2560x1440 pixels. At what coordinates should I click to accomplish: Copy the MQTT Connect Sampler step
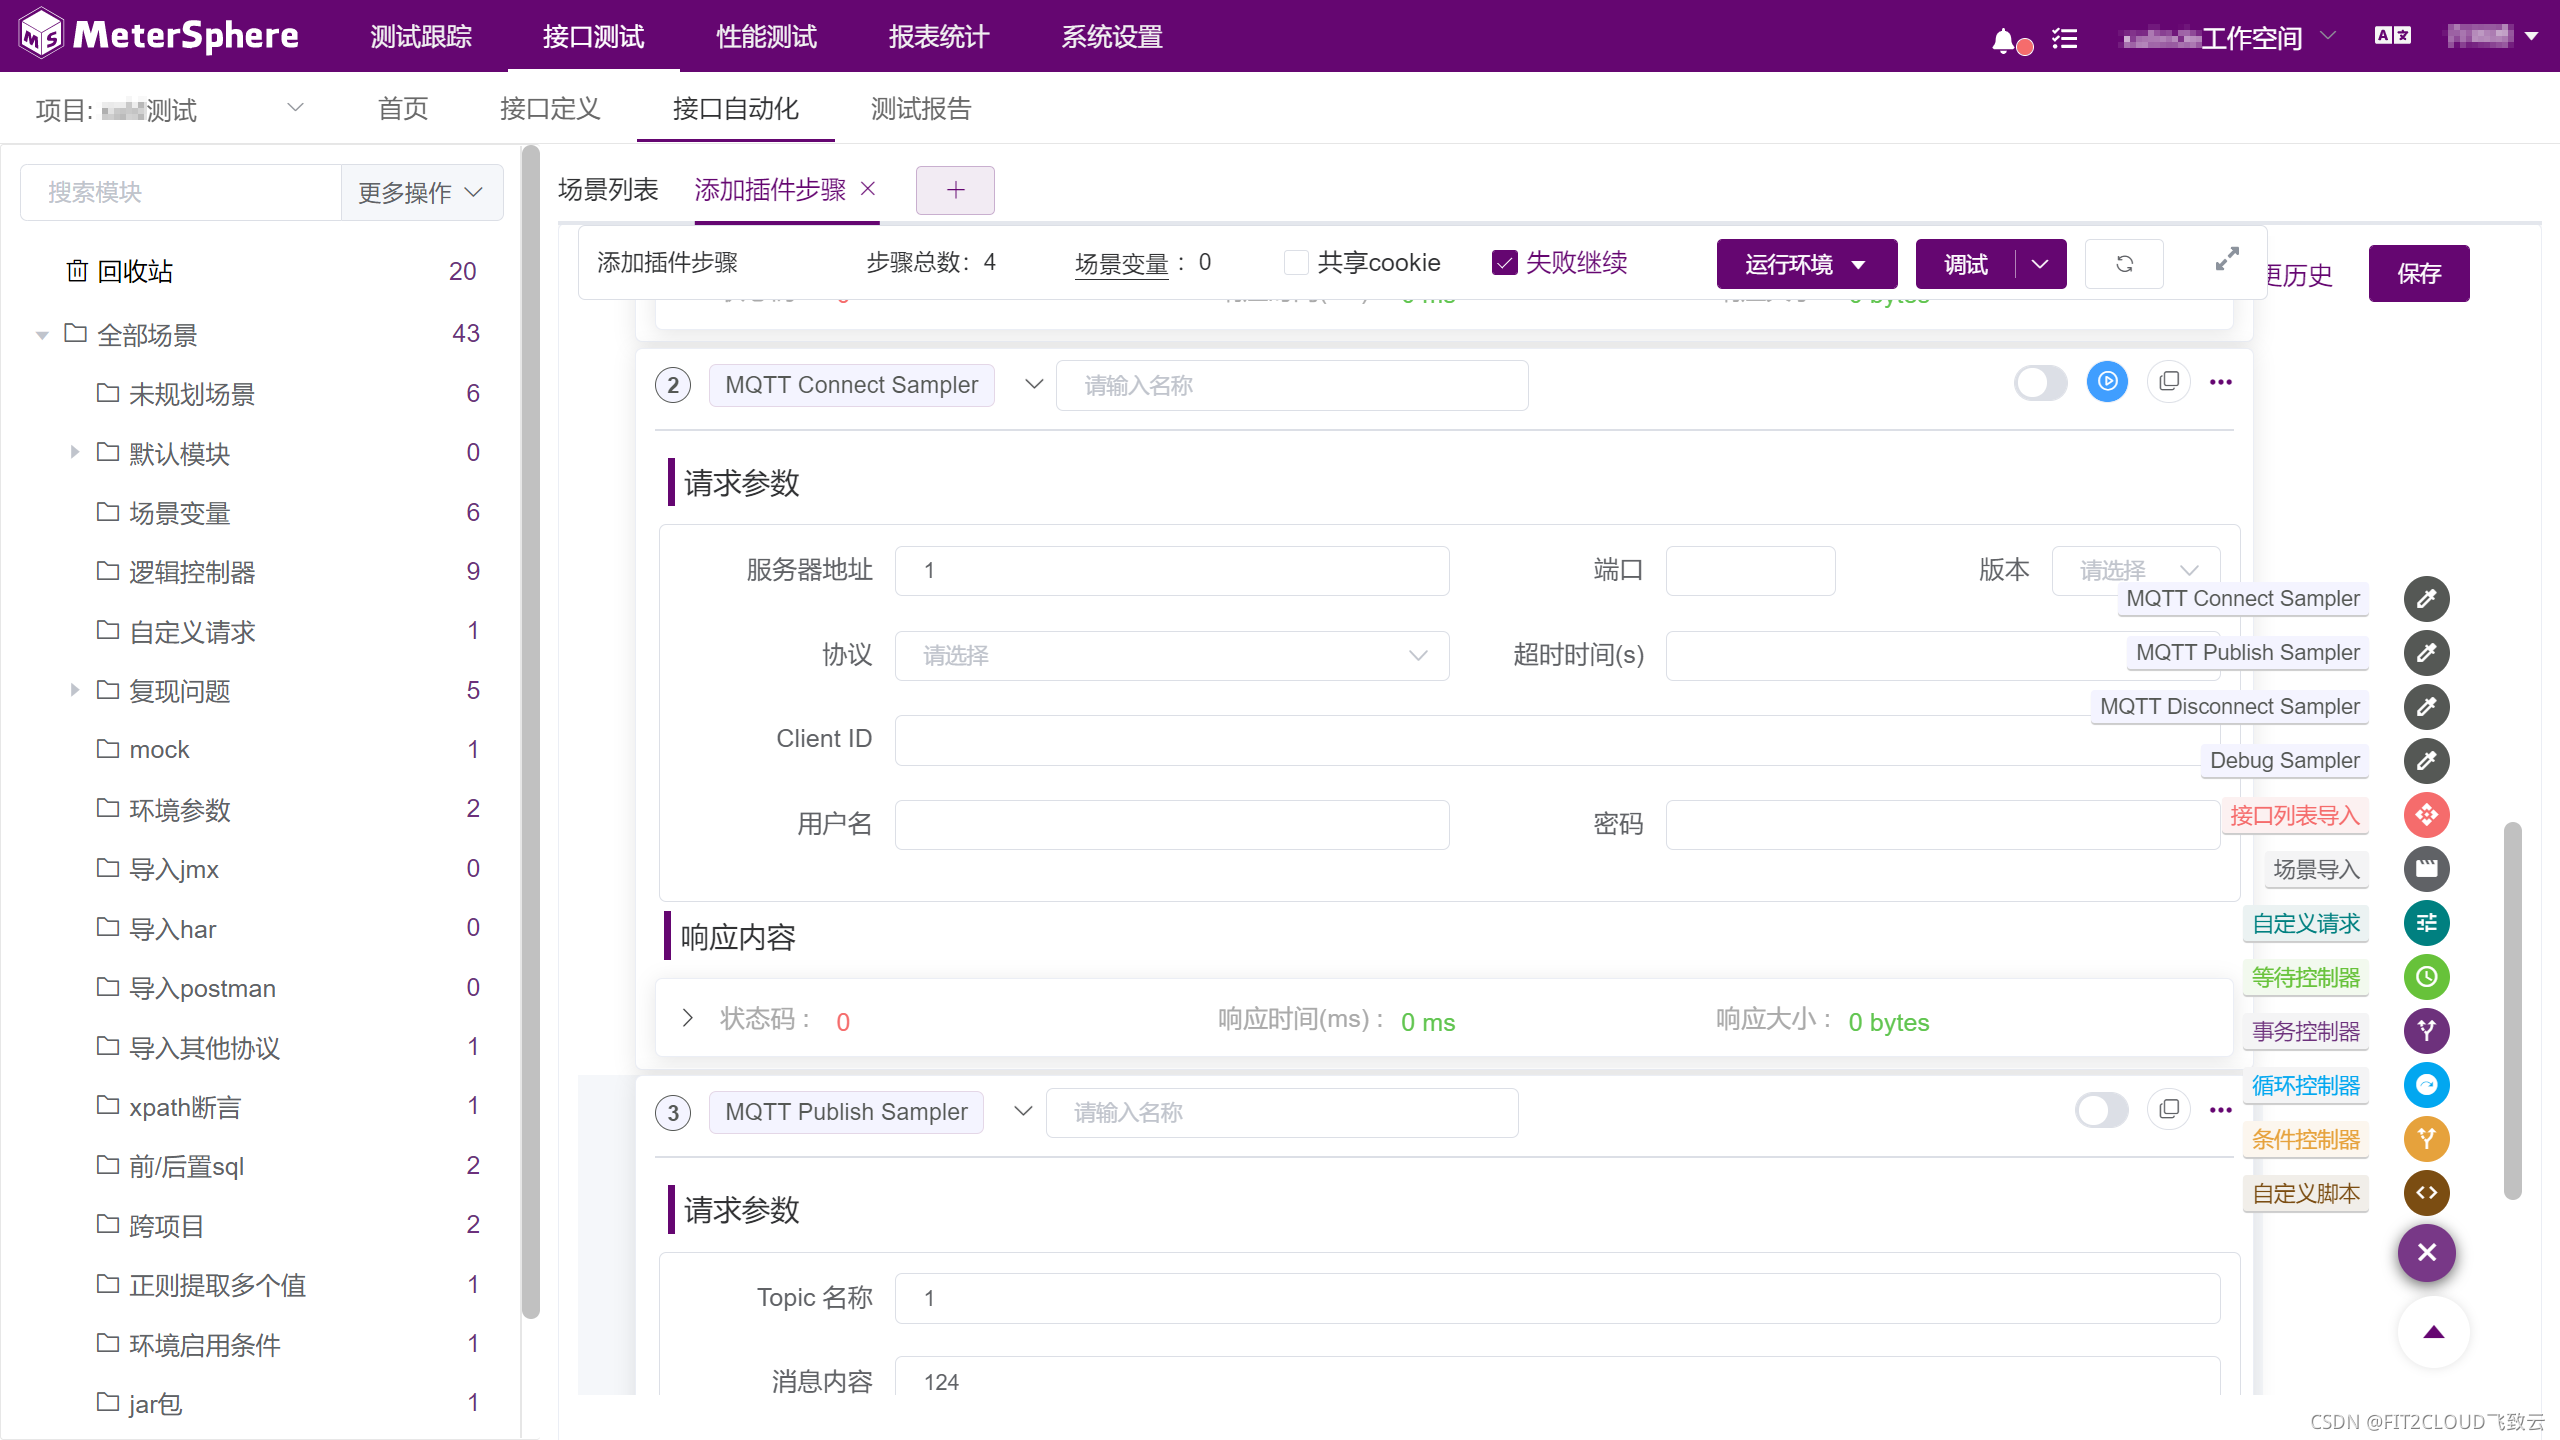pos(2168,382)
